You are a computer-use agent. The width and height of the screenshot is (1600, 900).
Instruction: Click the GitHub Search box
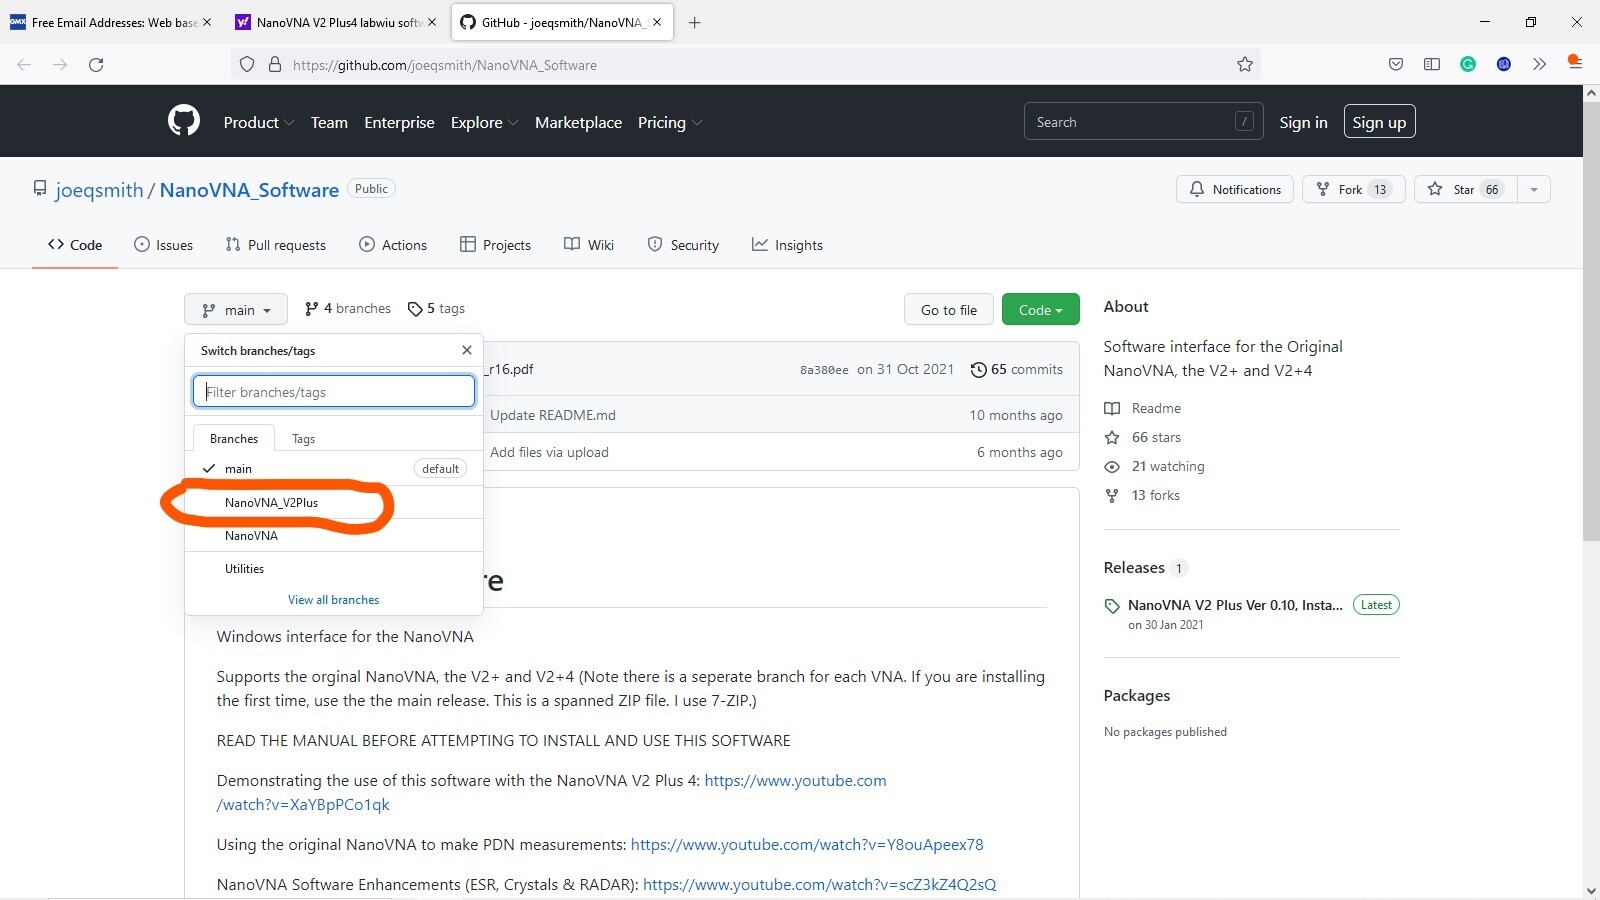pos(1143,121)
